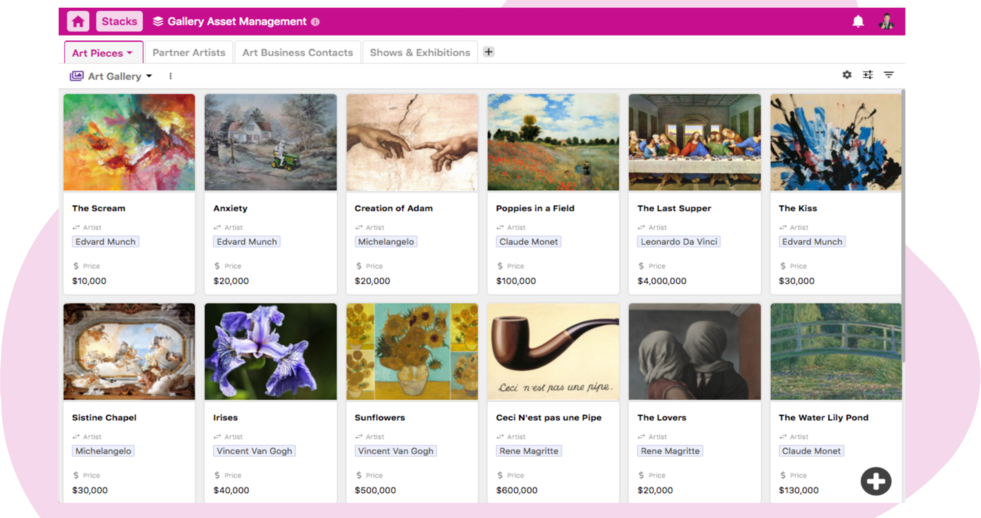Open the Creation of Adam thumbnail

click(x=412, y=142)
